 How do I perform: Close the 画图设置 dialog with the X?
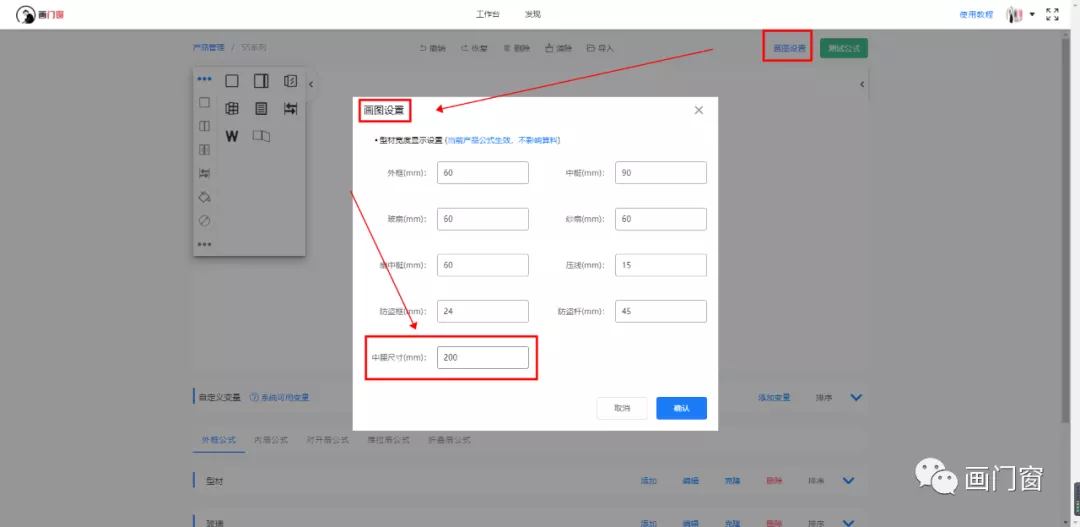click(x=699, y=110)
